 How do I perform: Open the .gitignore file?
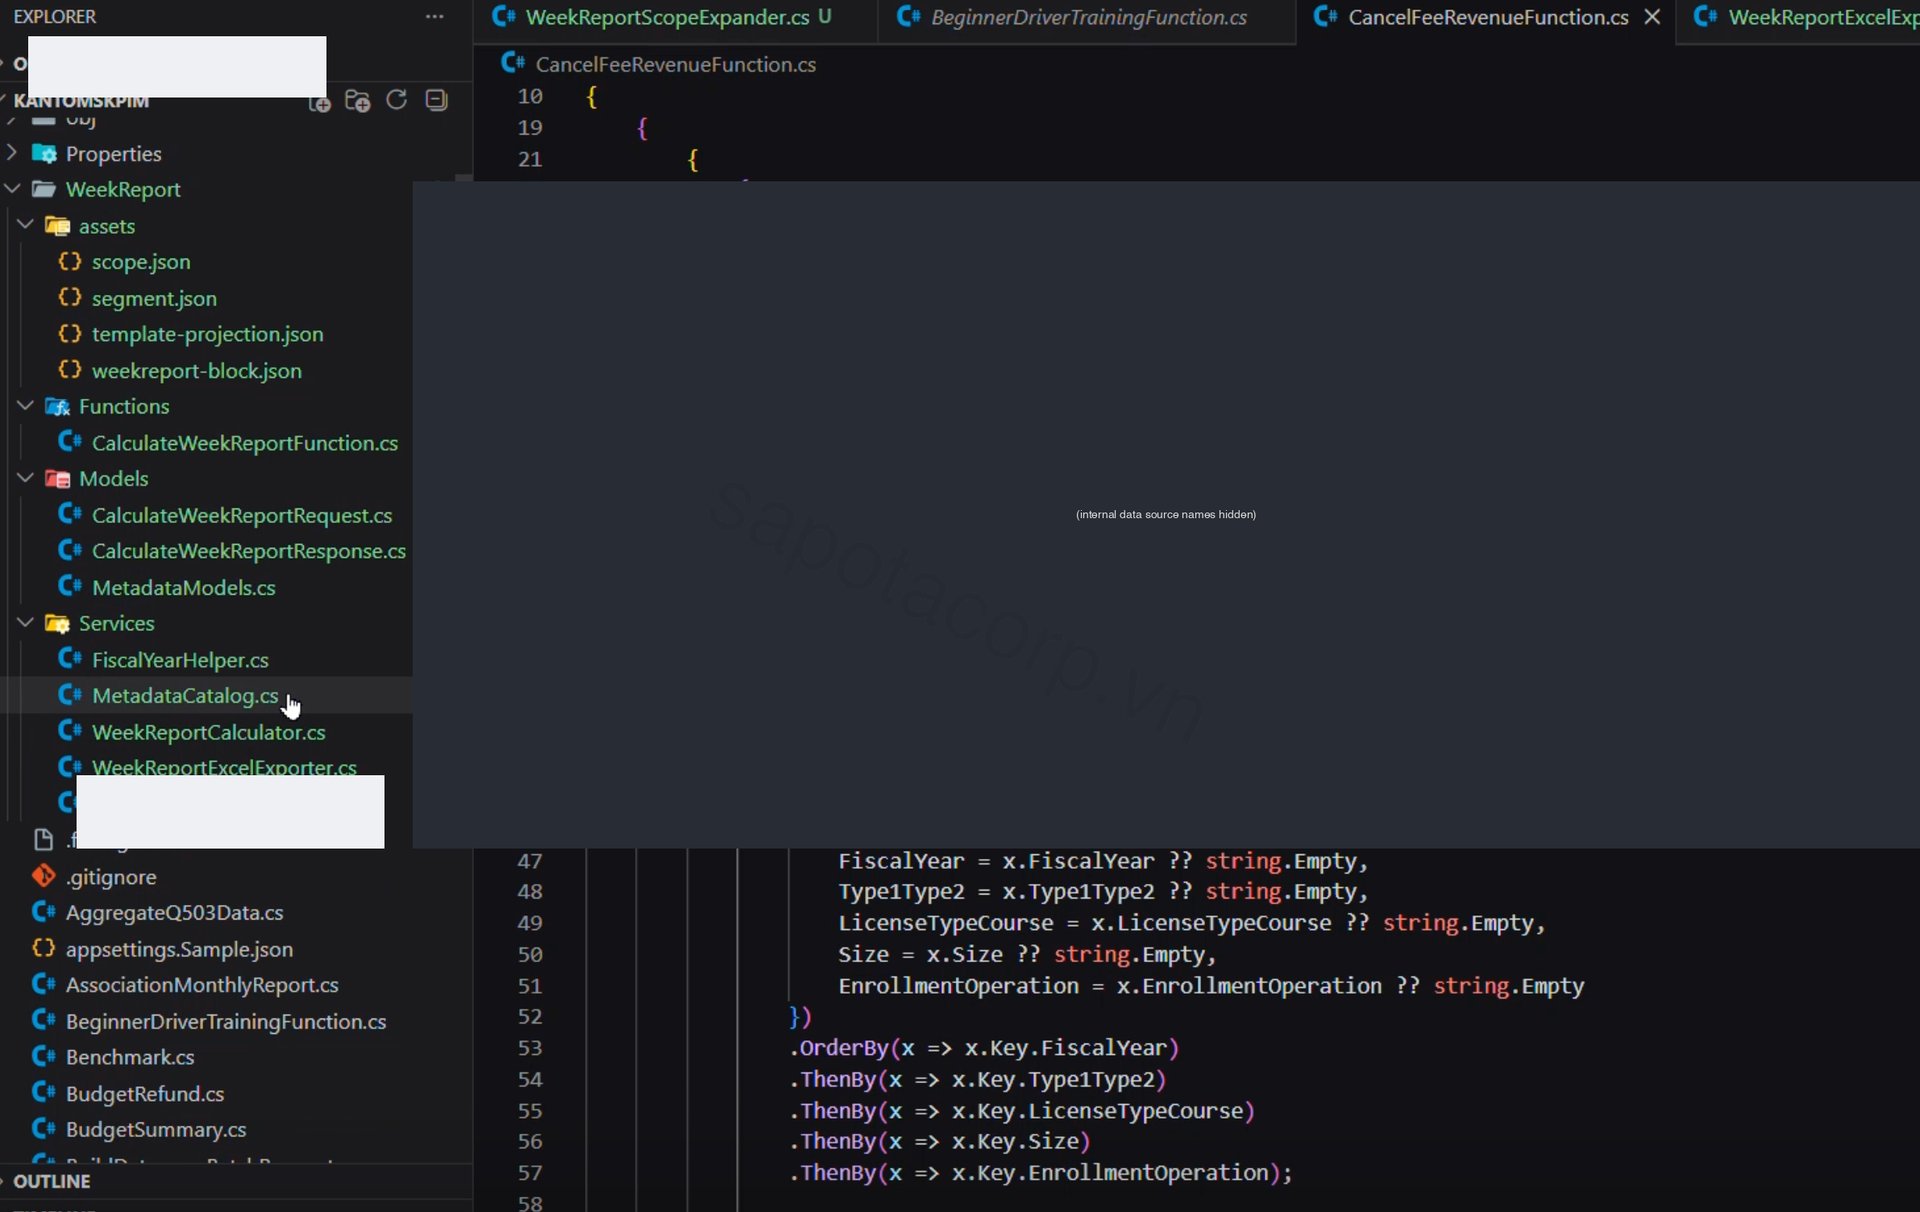111,877
